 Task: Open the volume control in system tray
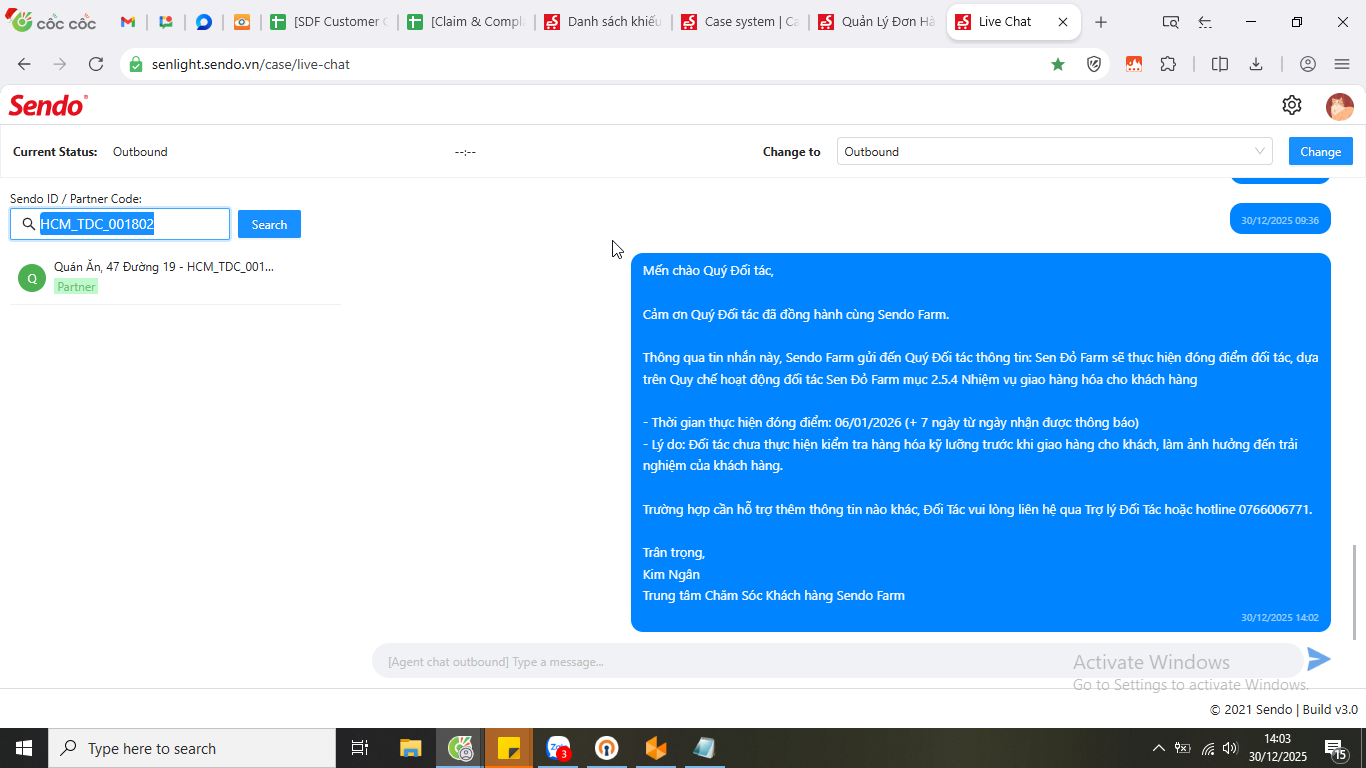pyautogui.click(x=1230, y=748)
